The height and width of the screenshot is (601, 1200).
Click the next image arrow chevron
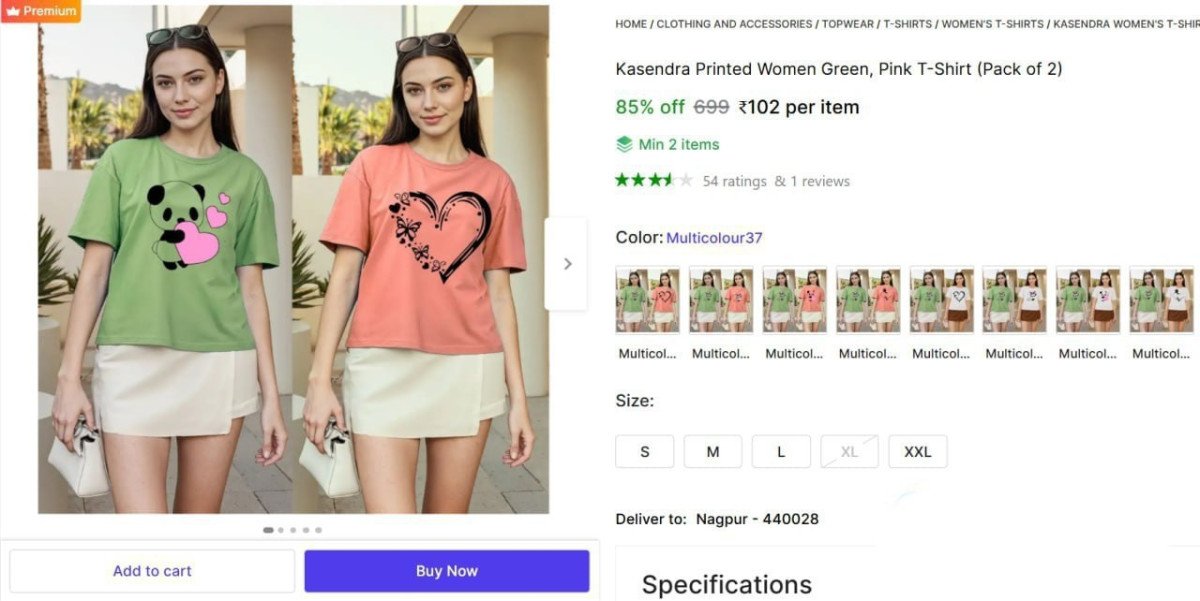tap(567, 264)
